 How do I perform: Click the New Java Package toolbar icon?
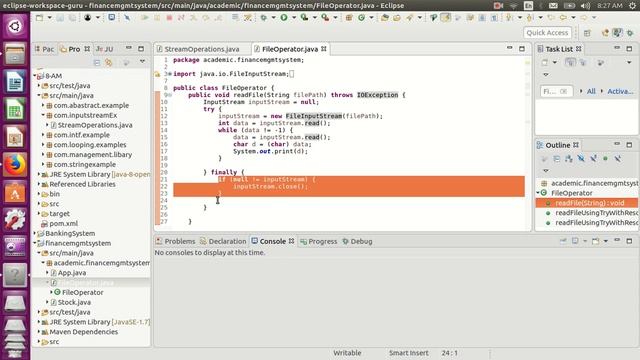349,18
